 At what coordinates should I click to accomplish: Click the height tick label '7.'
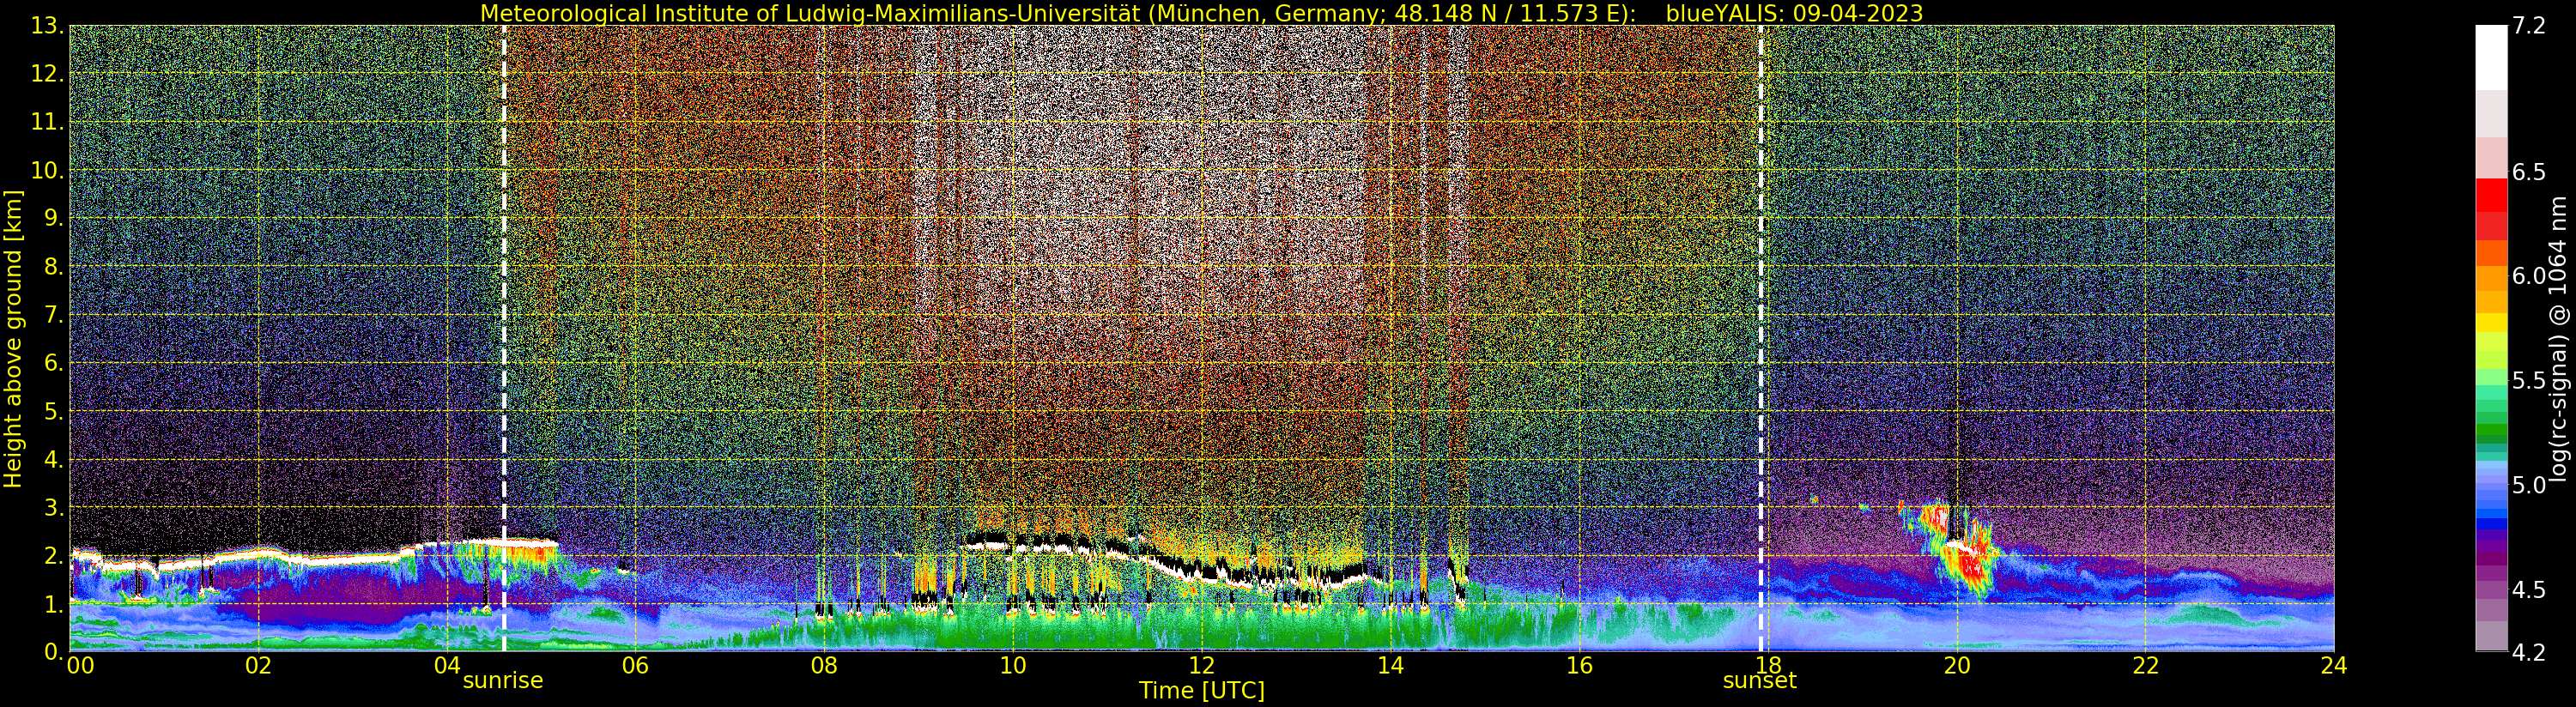pos(52,315)
